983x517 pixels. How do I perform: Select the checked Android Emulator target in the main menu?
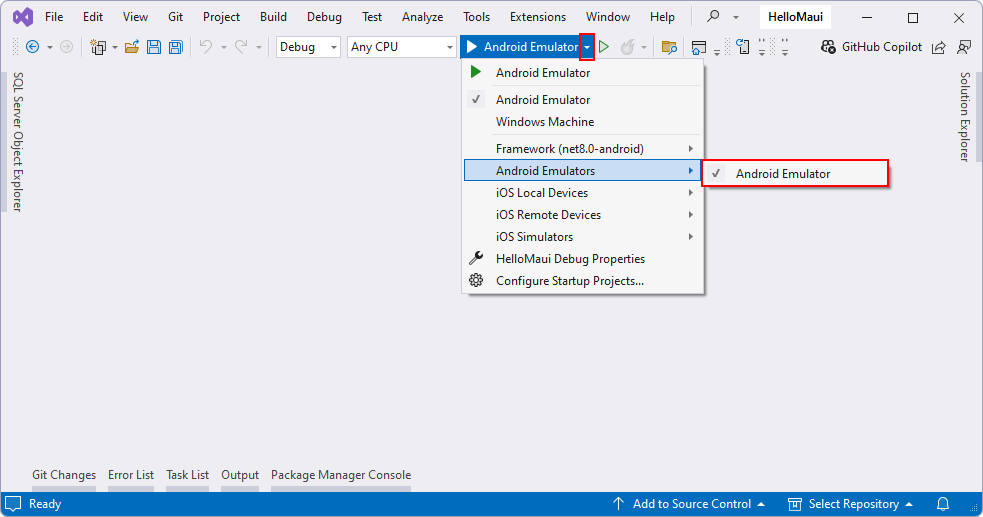click(582, 100)
